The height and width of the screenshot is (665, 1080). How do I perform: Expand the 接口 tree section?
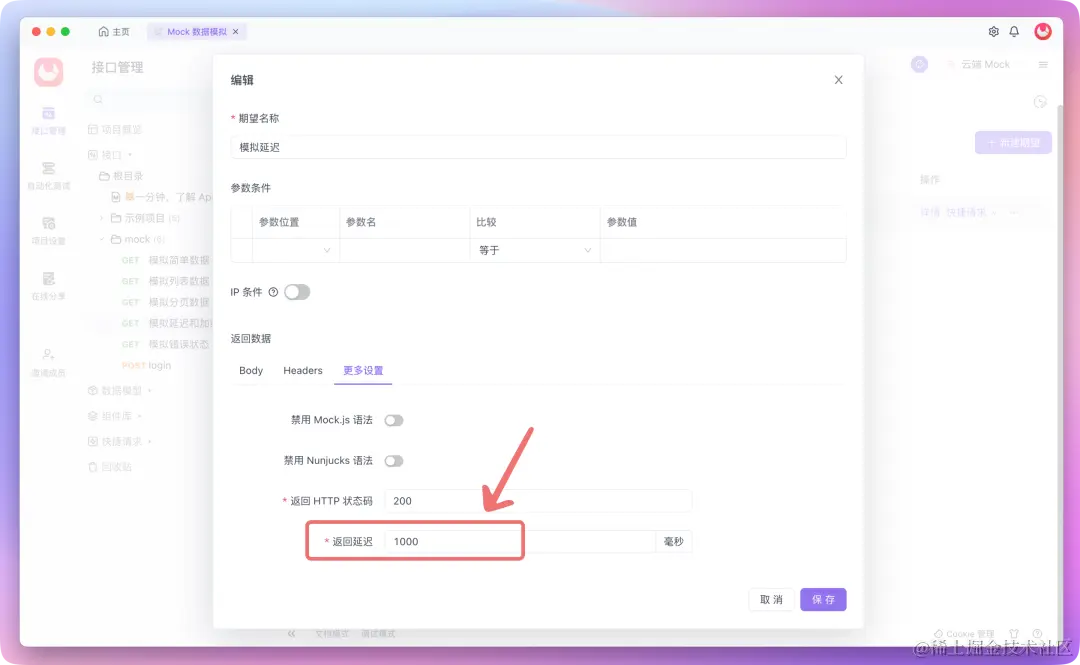[x=110, y=155]
